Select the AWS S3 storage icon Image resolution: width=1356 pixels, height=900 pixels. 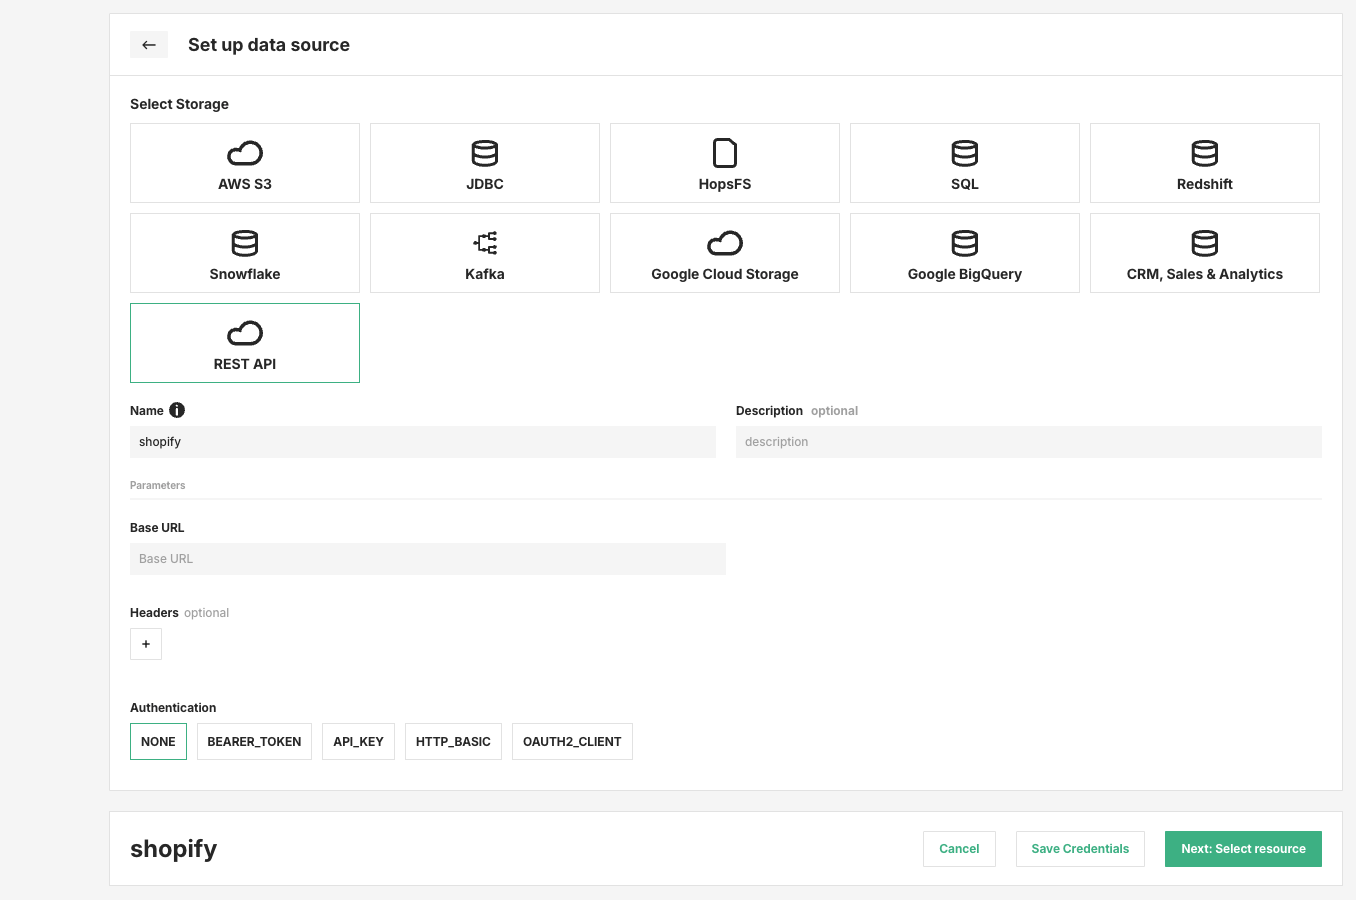[244, 162]
